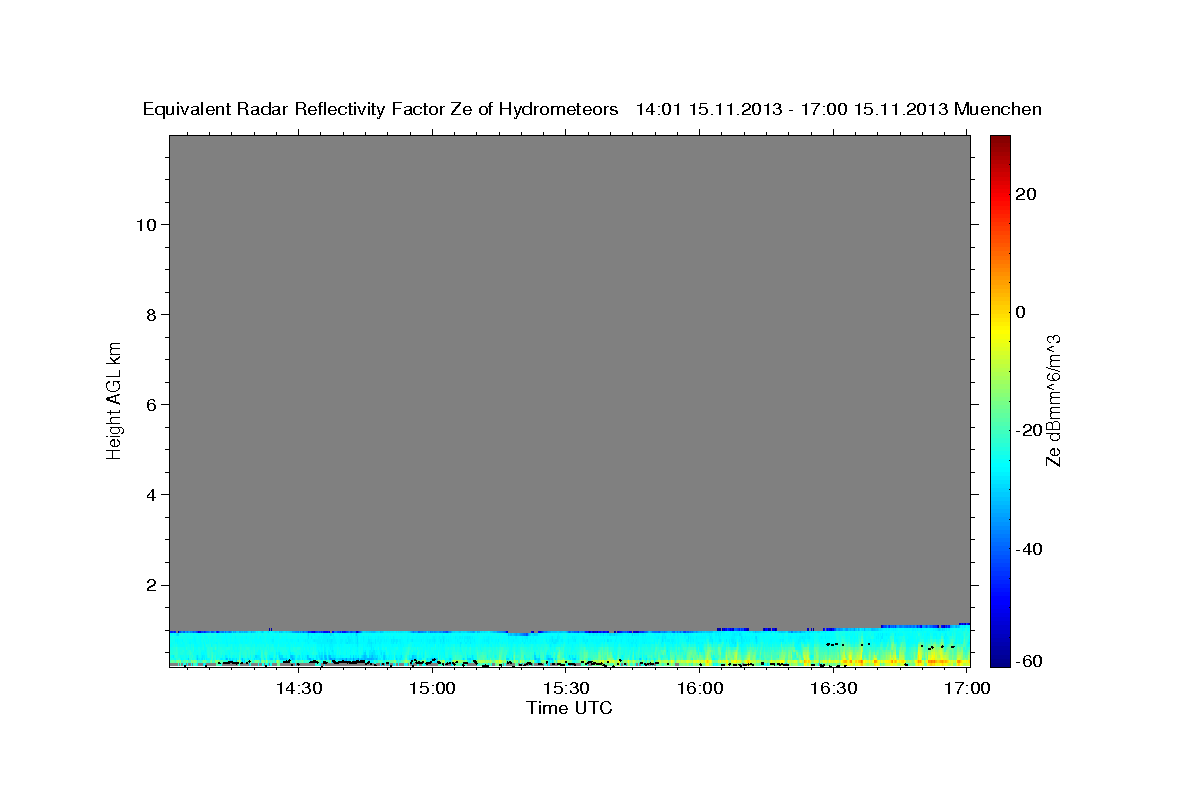Click the colorbar label -40
The image size is (1200, 800).
tap(1029, 548)
